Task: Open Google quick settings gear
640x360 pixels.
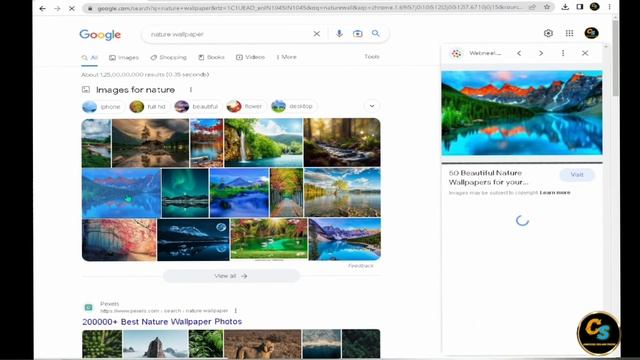Action: click(548, 33)
